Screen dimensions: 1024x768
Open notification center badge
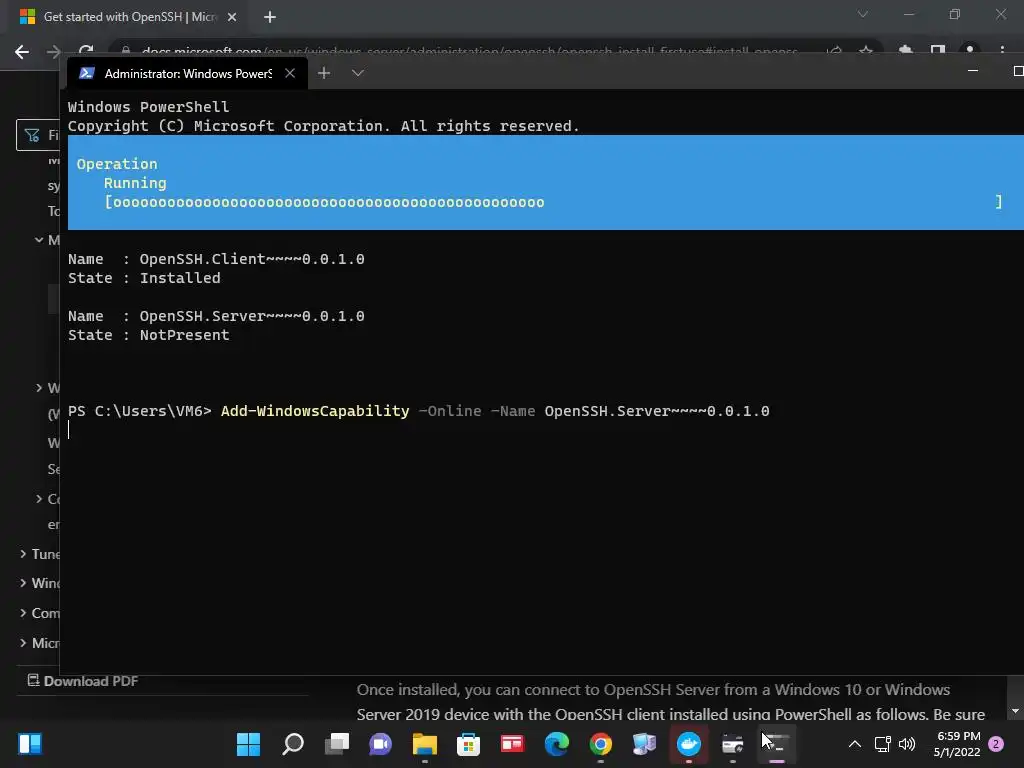(x=996, y=744)
